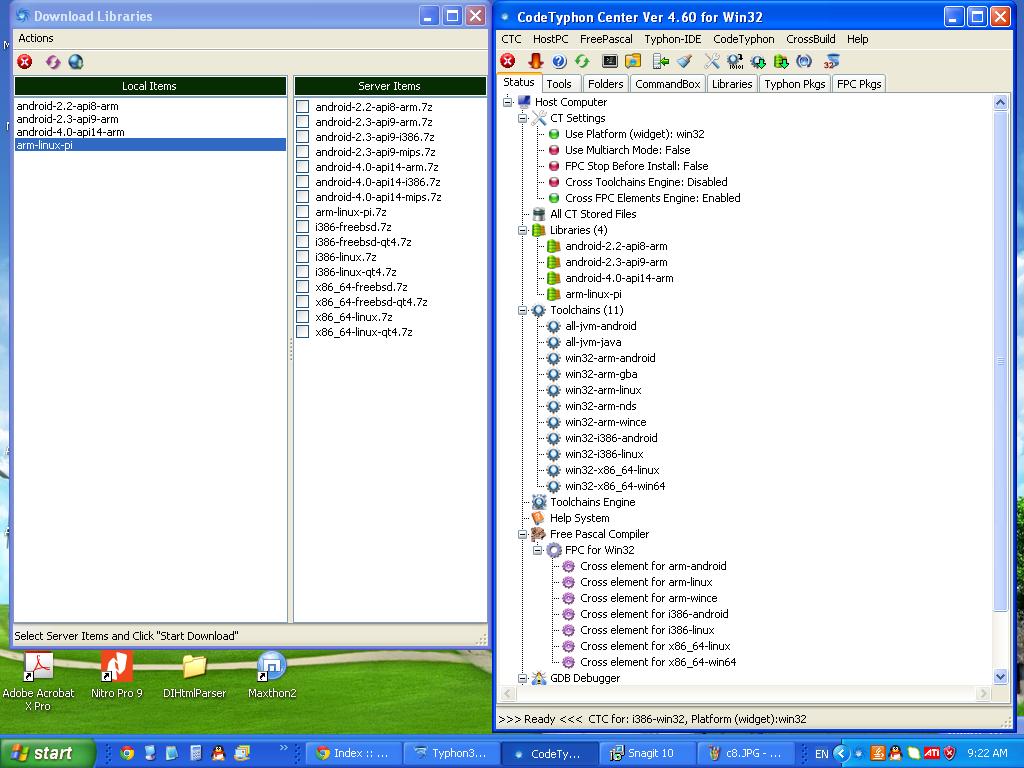Check the x86_64-freebsd-qt4.7z checkbox

(302, 302)
